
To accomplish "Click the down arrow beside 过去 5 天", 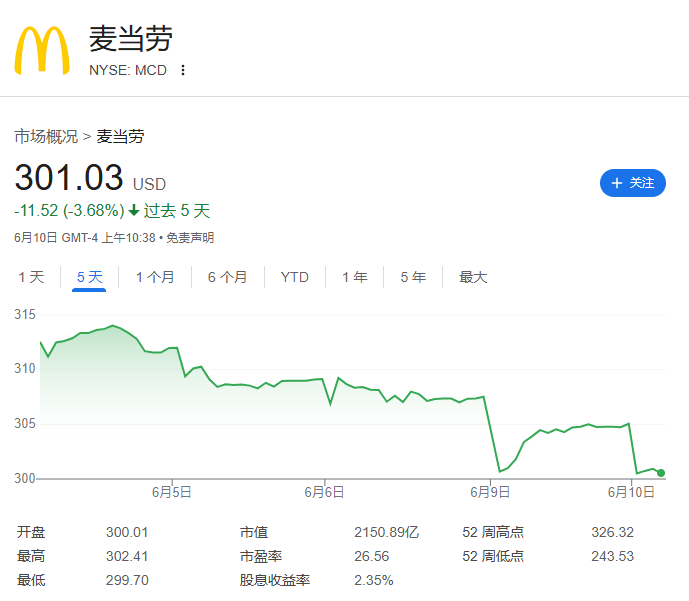I will click(x=134, y=211).
